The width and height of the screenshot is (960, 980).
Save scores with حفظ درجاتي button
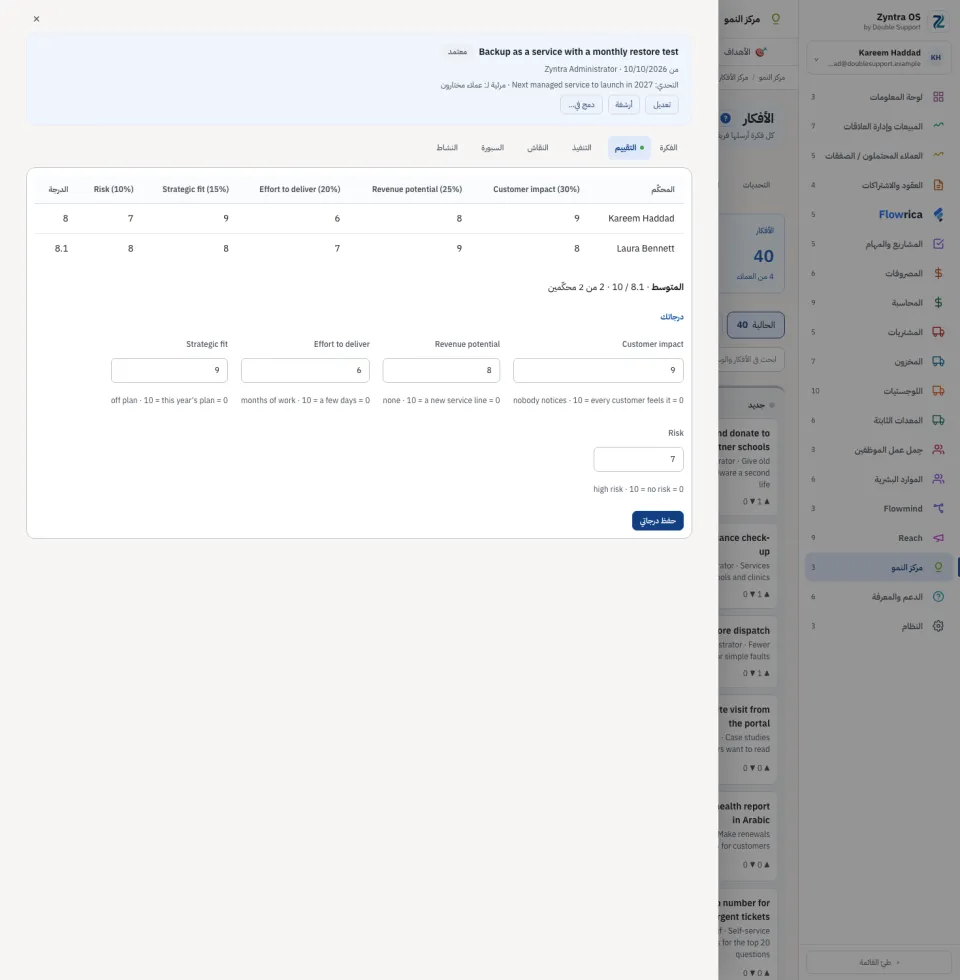tap(658, 521)
